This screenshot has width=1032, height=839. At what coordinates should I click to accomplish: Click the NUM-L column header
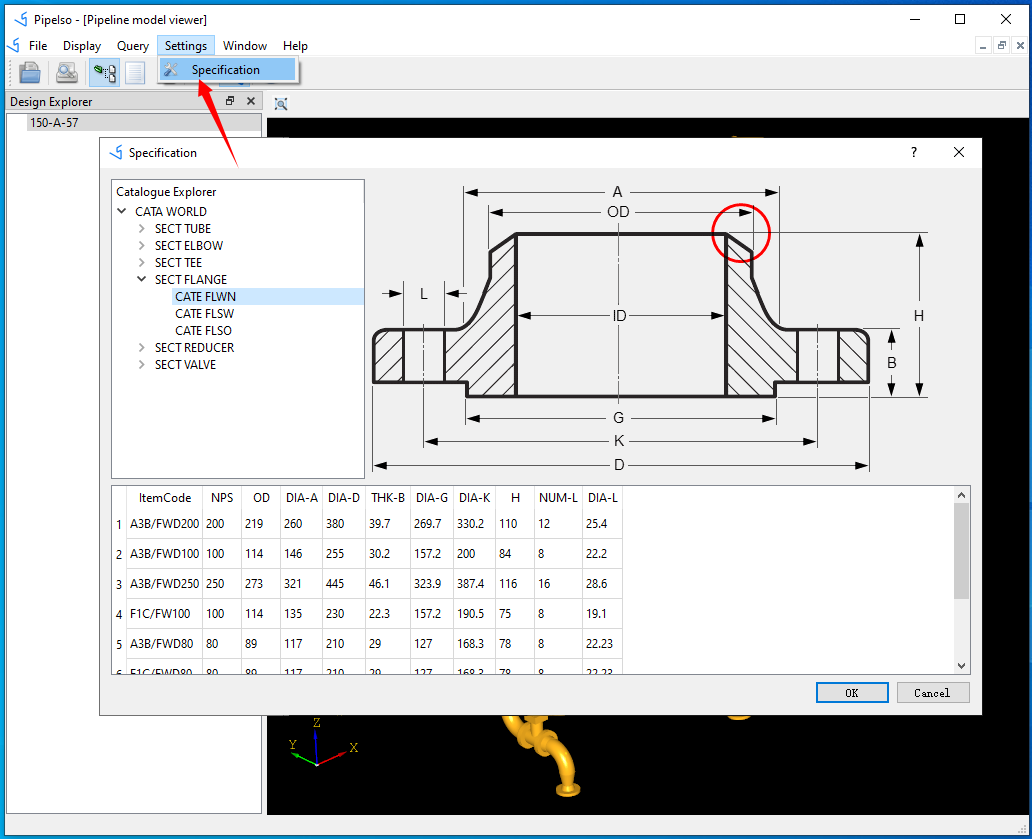pyautogui.click(x=558, y=498)
